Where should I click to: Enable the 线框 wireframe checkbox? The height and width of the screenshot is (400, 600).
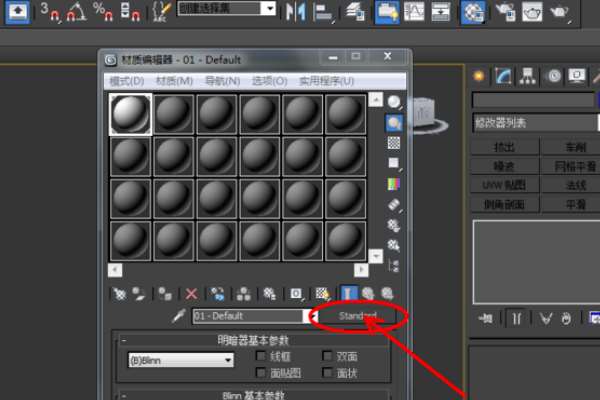coord(260,356)
